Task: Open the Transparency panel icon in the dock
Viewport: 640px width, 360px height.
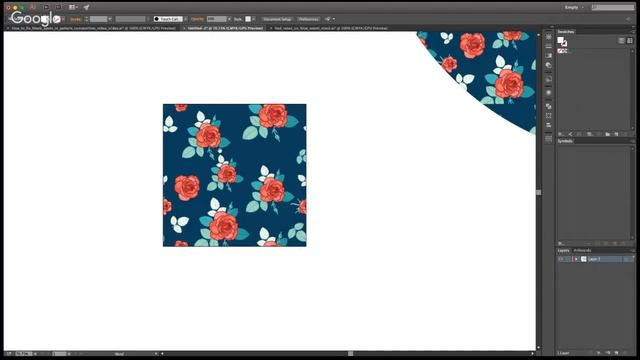Action: tap(549, 65)
